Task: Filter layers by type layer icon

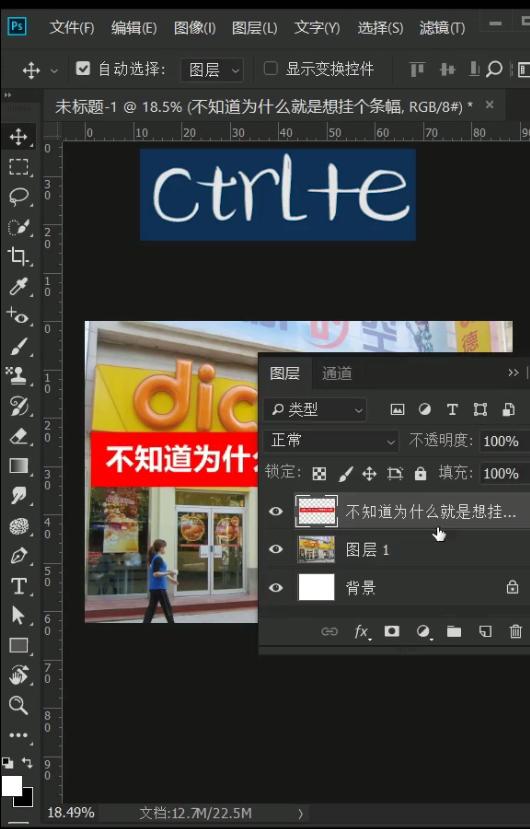Action: click(x=452, y=410)
